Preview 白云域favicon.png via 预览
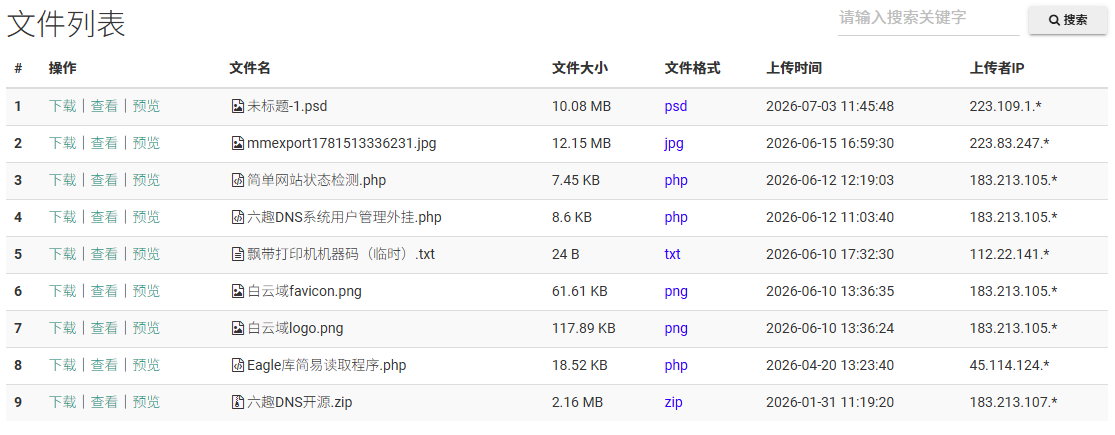 pyautogui.click(x=146, y=291)
